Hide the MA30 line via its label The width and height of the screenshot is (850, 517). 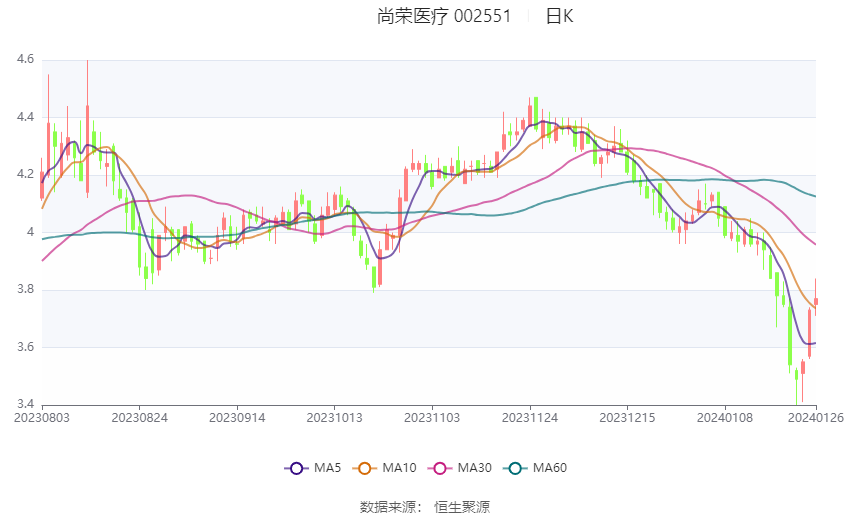[475, 468]
